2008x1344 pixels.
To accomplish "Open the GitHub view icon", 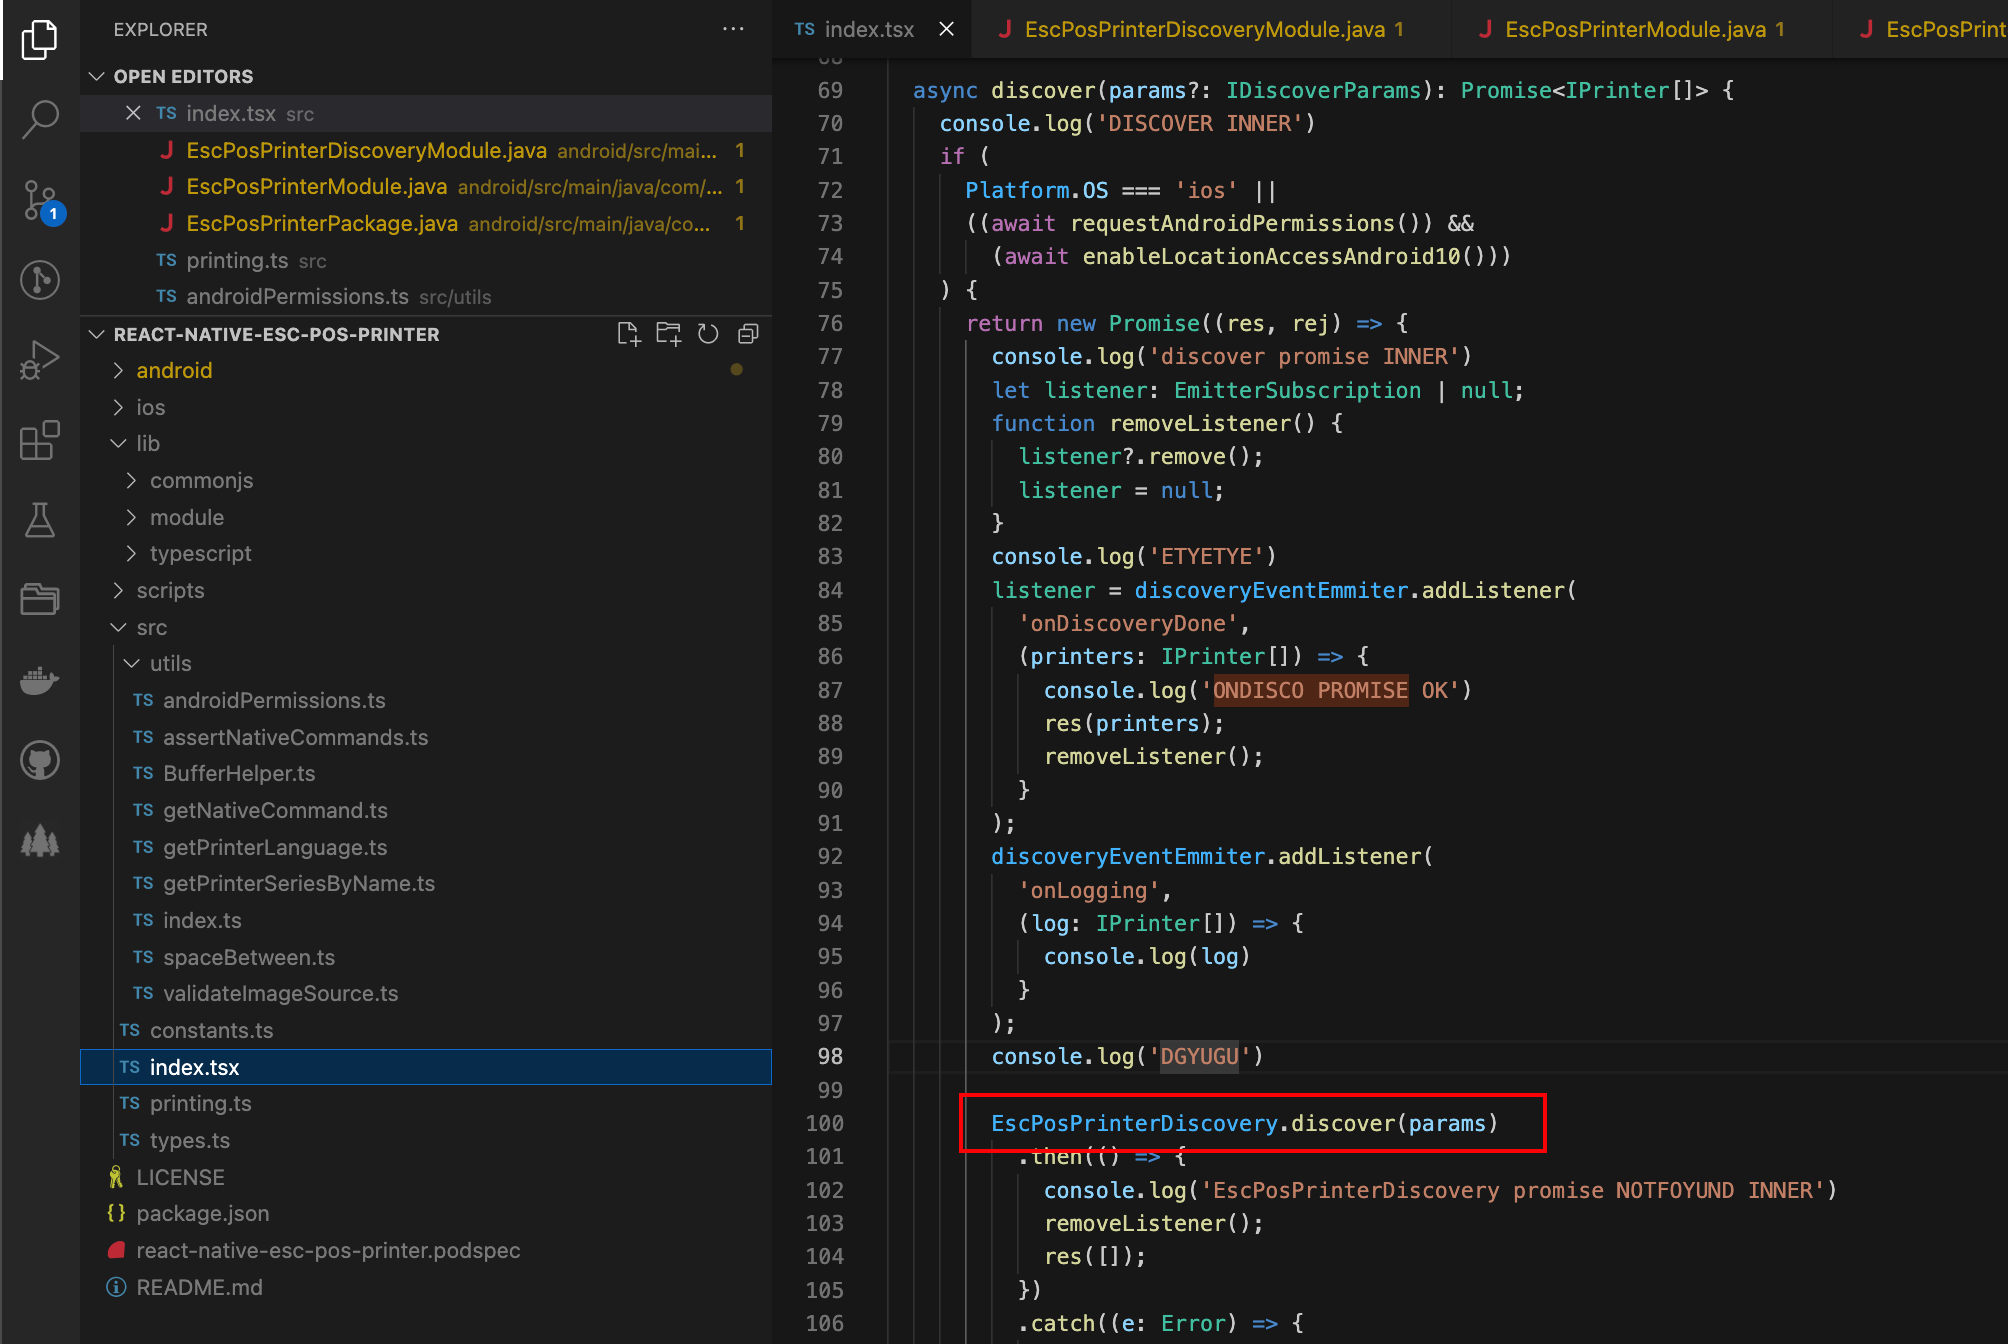I will click(40, 761).
